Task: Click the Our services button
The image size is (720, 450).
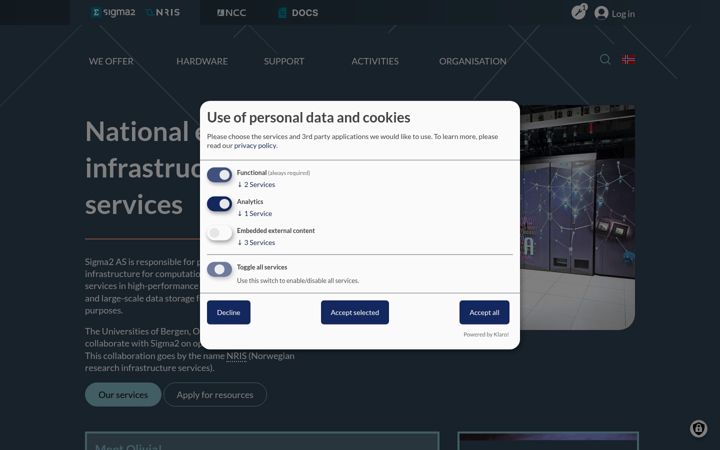Action: click(x=123, y=394)
